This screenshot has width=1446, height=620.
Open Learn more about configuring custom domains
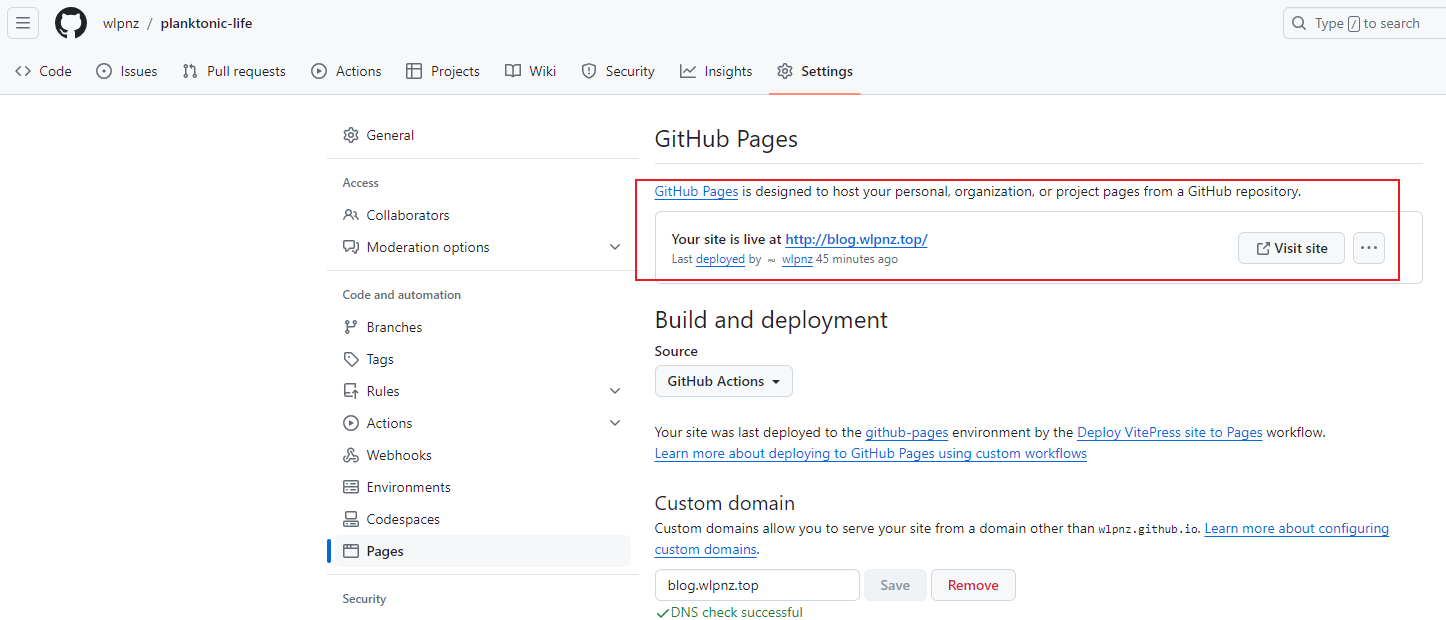pyautogui.click(x=1297, y=528)
